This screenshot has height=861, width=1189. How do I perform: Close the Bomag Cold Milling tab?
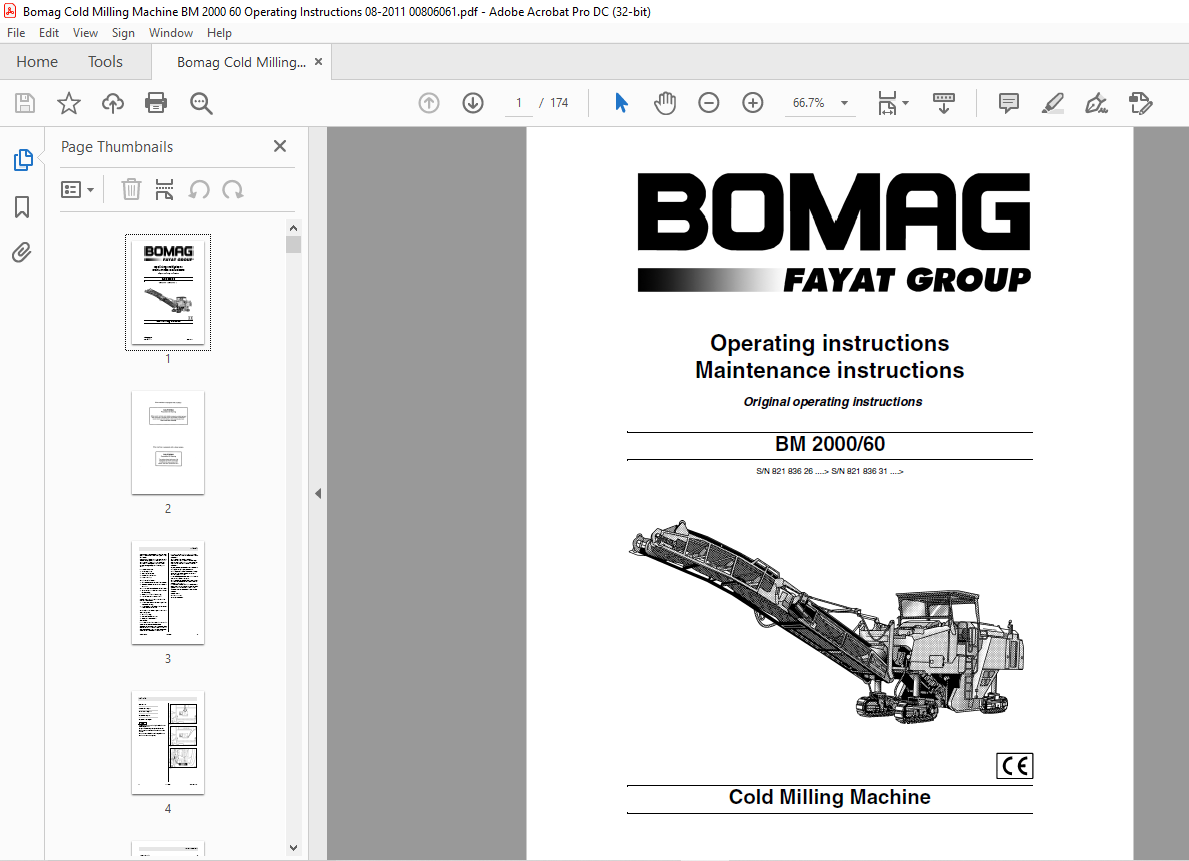[x=318, y=61]
